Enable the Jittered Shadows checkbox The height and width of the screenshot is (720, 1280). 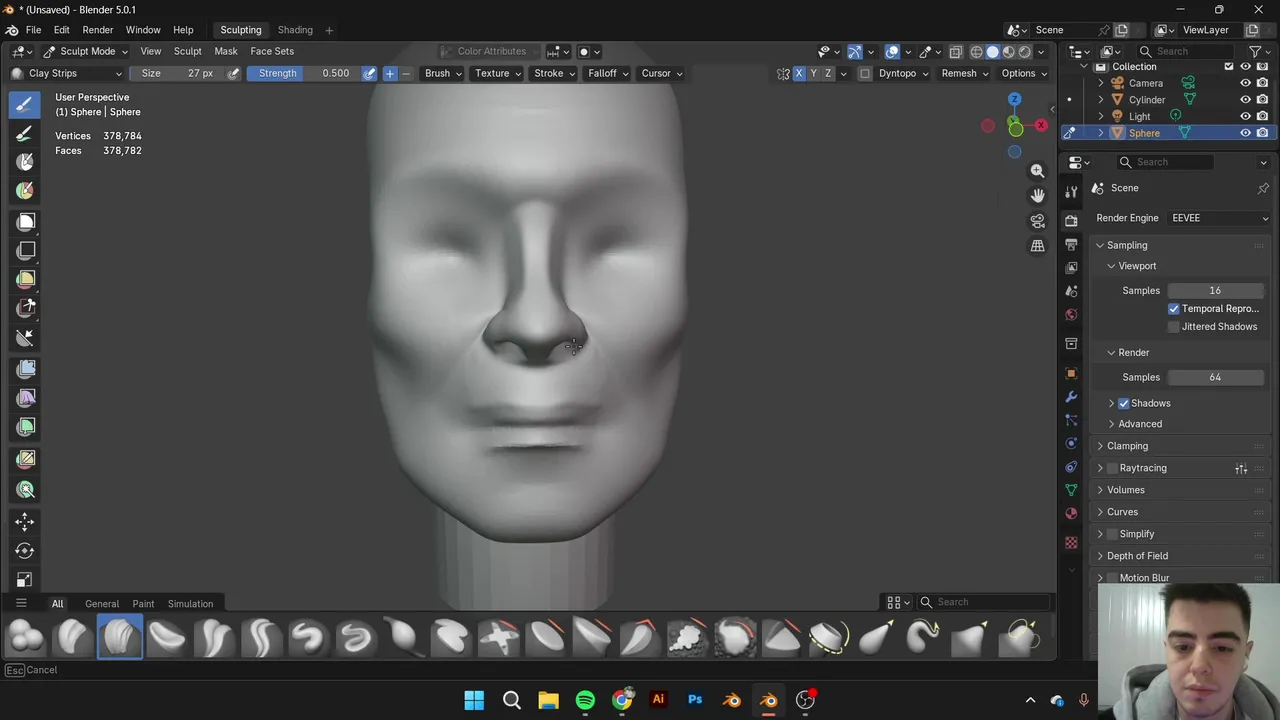click(1174, 327)
